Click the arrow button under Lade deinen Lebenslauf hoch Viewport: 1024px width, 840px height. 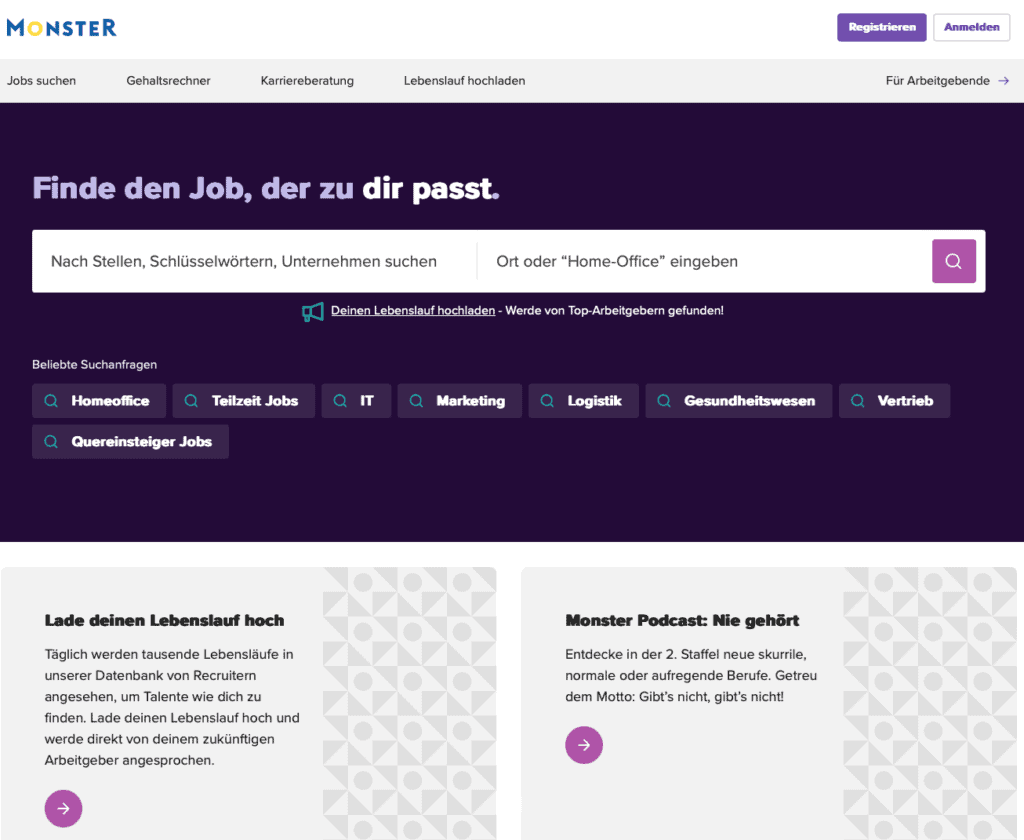tap(63, 809)
